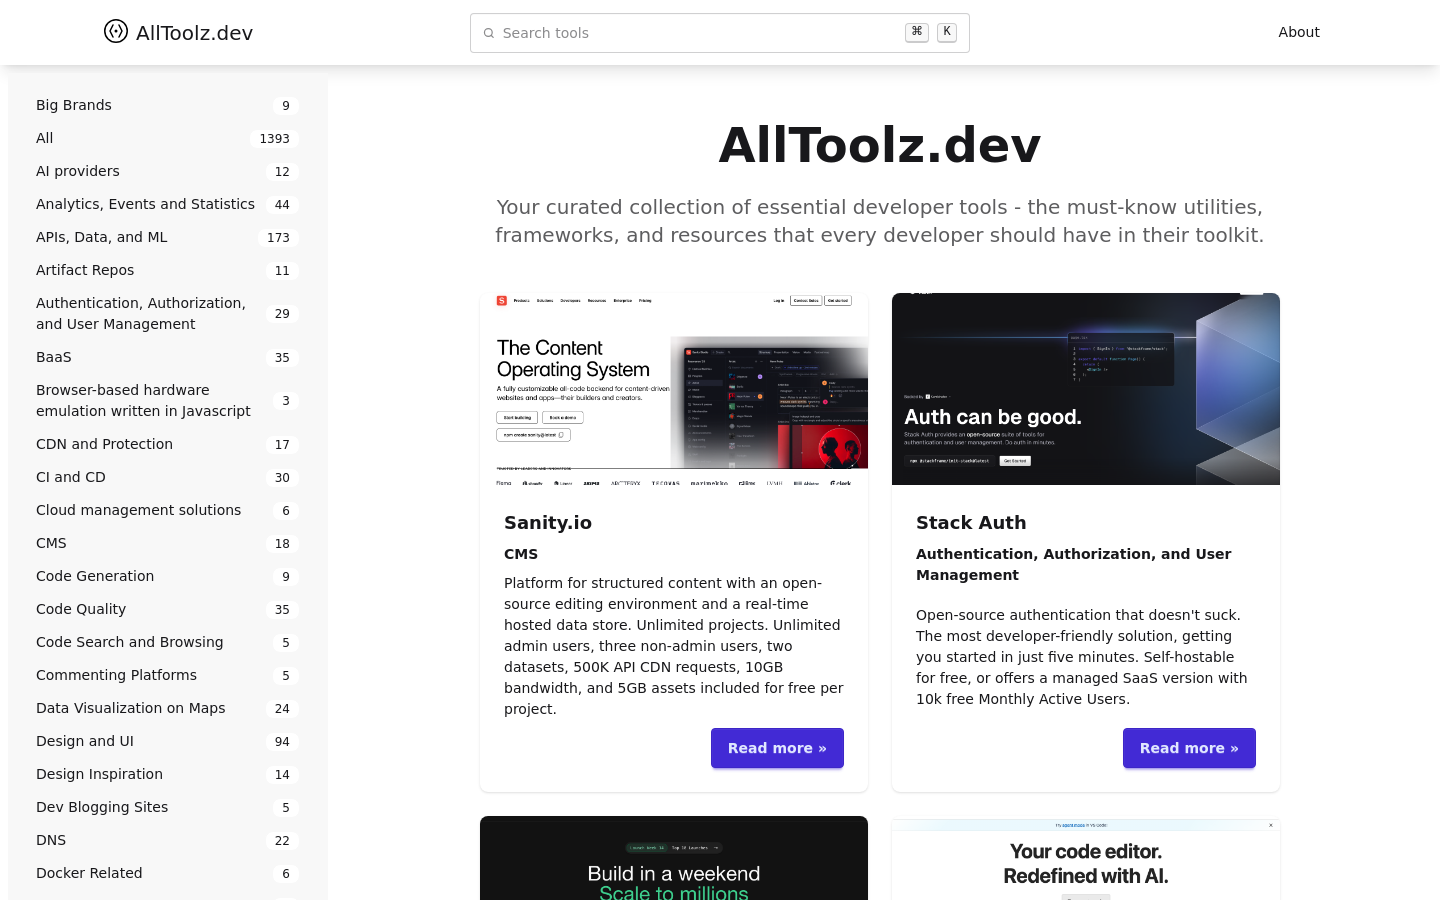Click the Build in a weekend thumbnail
This screenshot has width=1440, height=900.
674,858
